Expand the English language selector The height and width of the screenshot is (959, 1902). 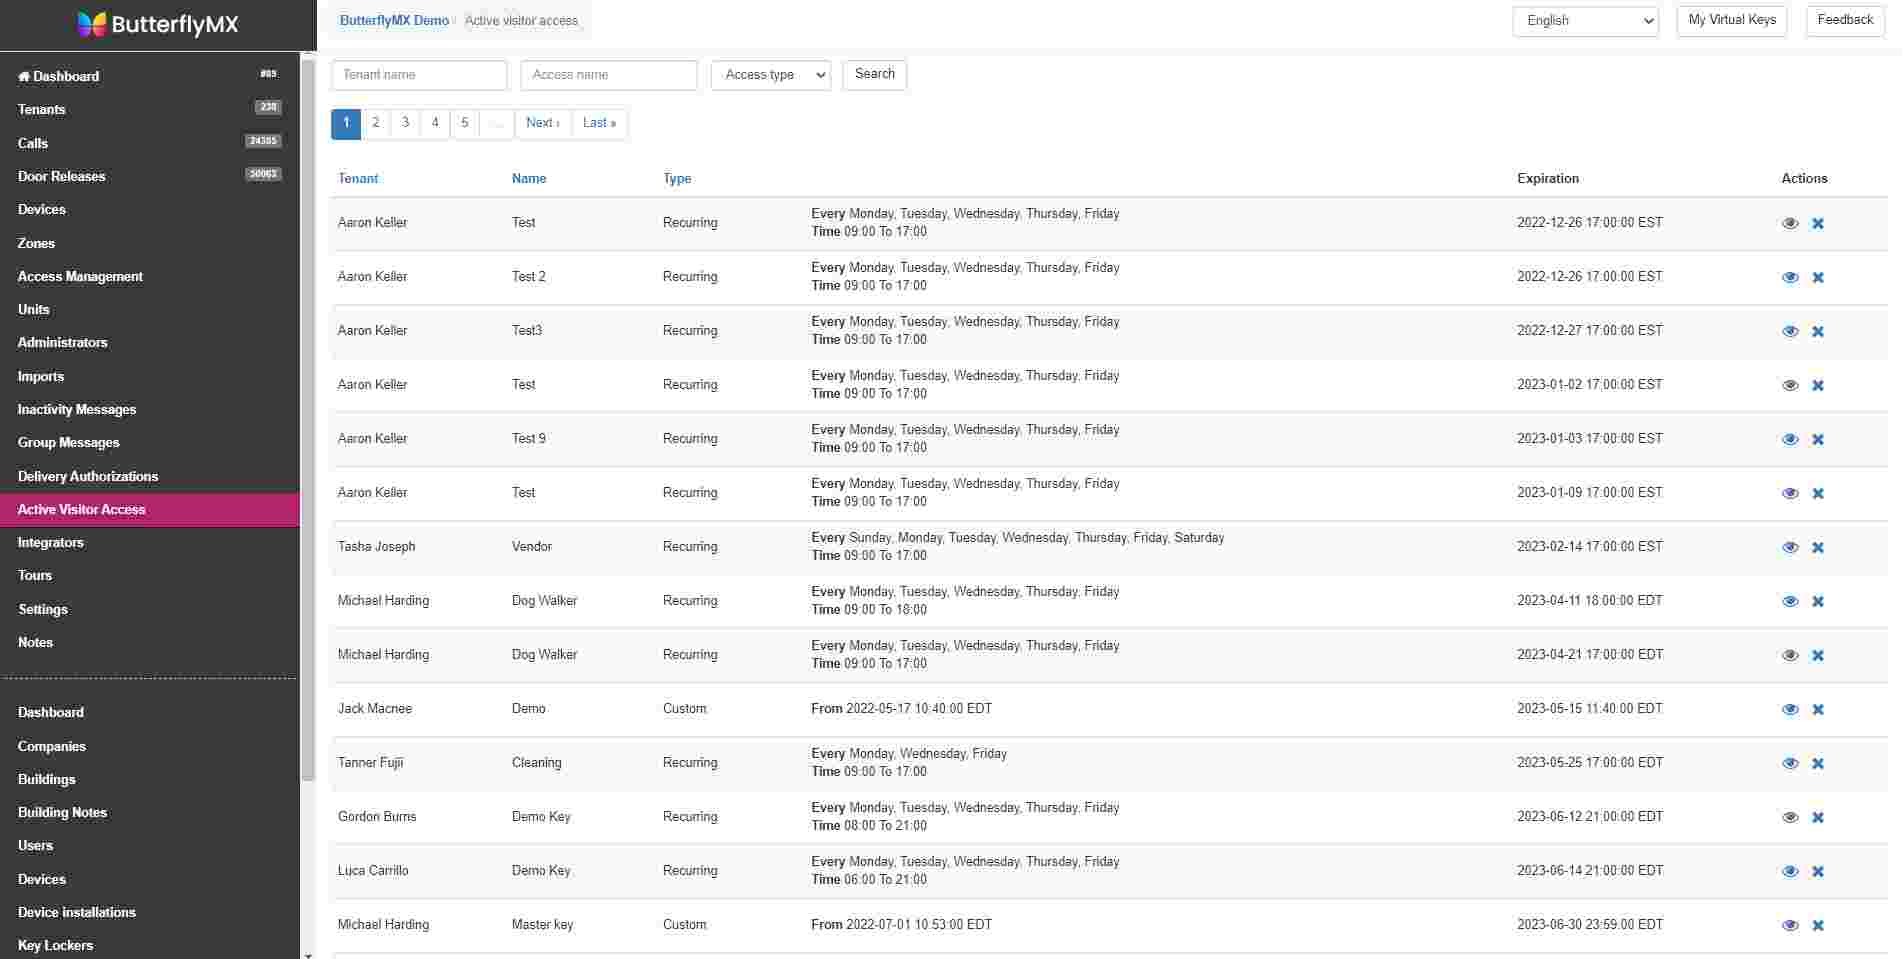[1584, 21]
